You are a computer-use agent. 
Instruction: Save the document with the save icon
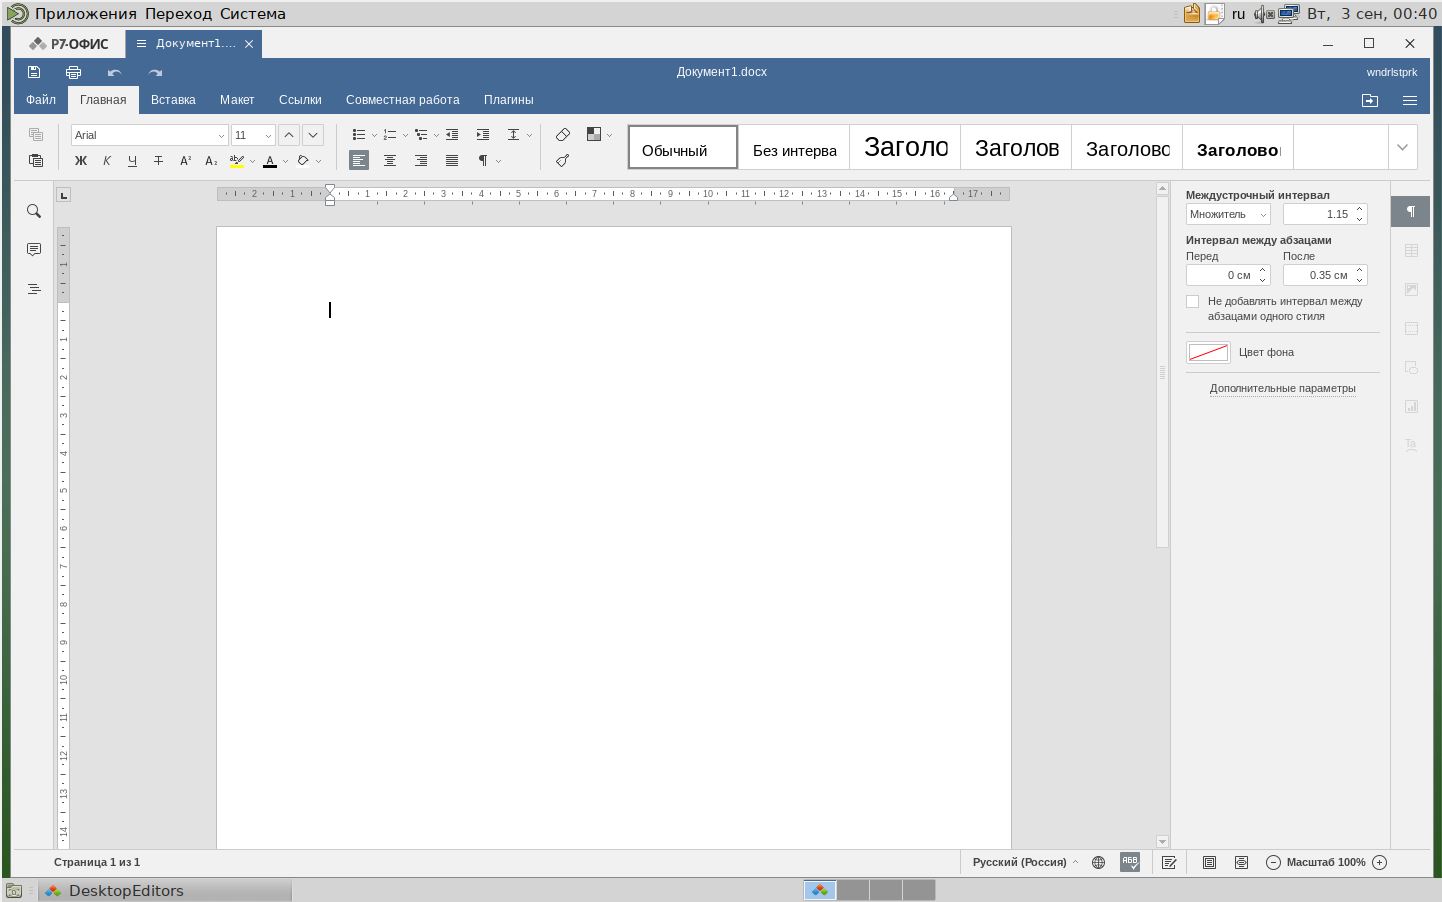(x=34, y=72)
